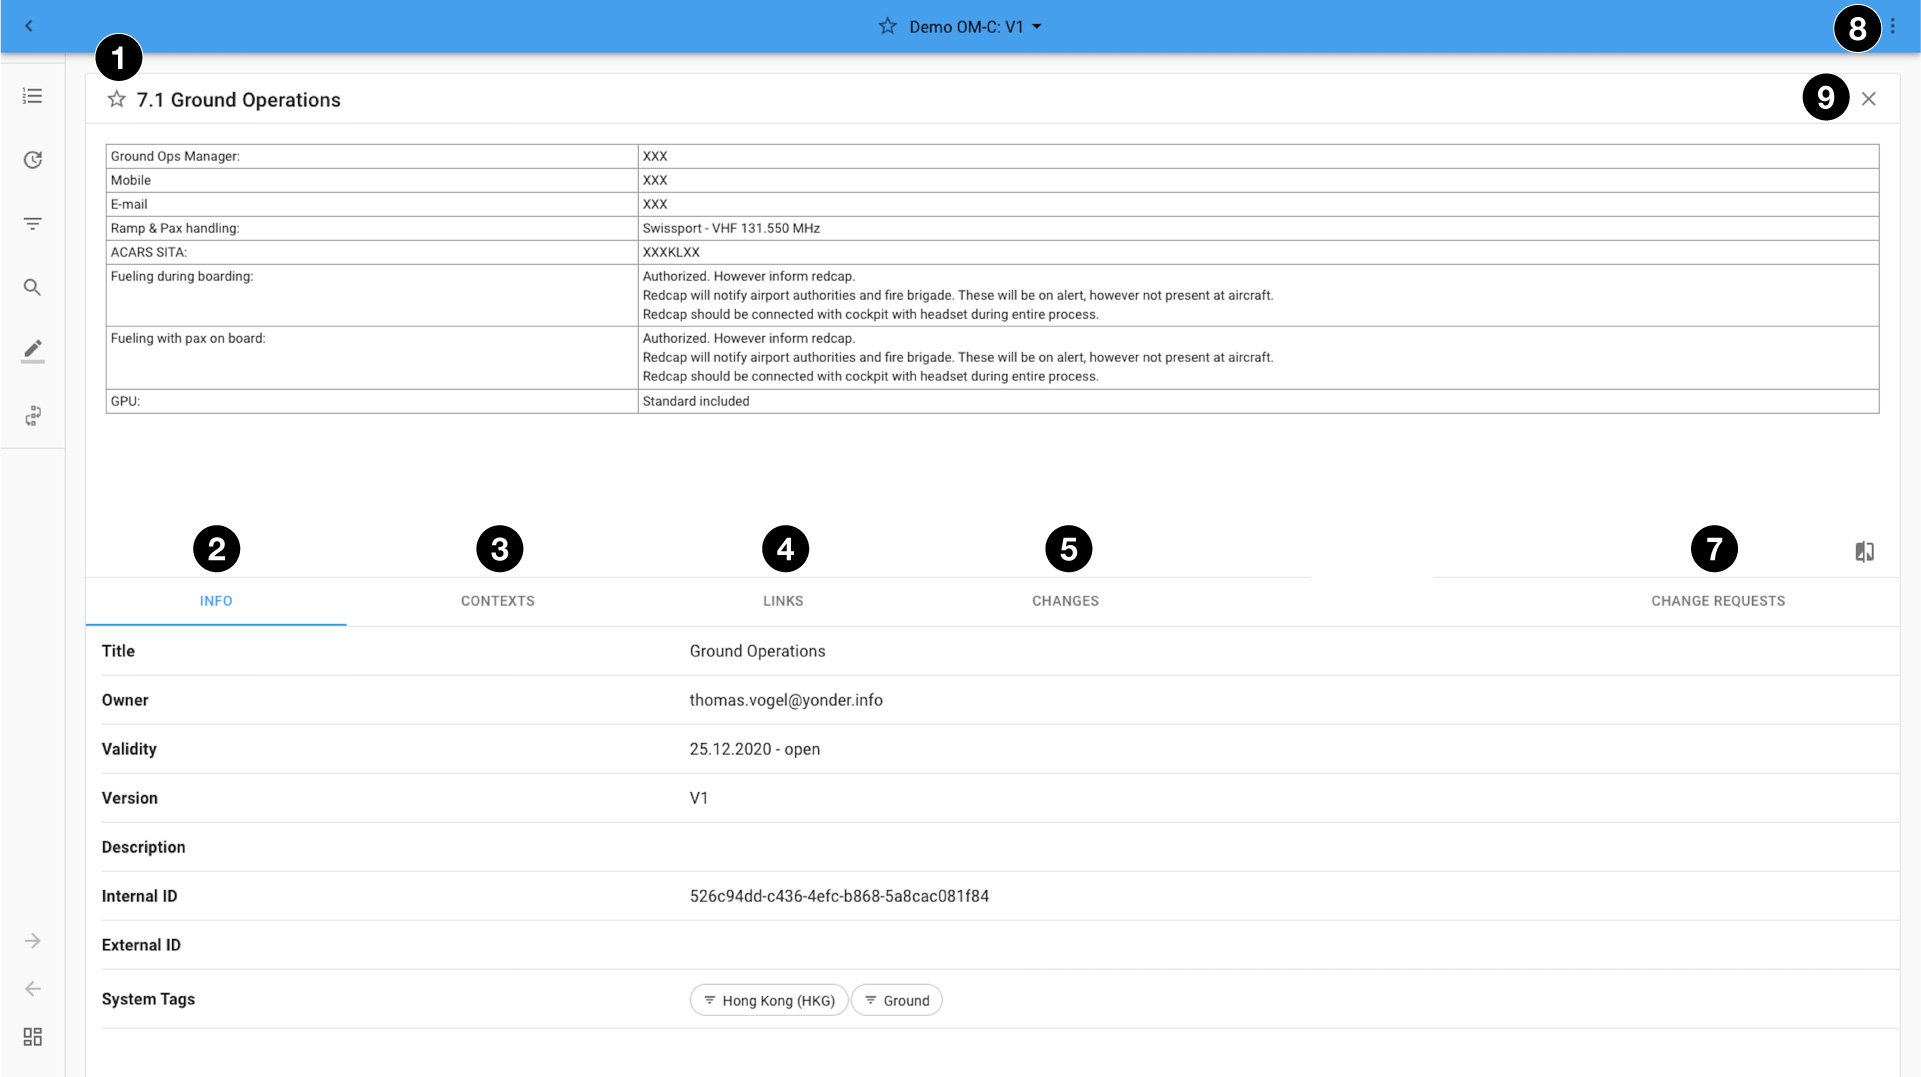Click the Description row label
This screenshot has height=1077, width=1921.
tap(143, 847)
